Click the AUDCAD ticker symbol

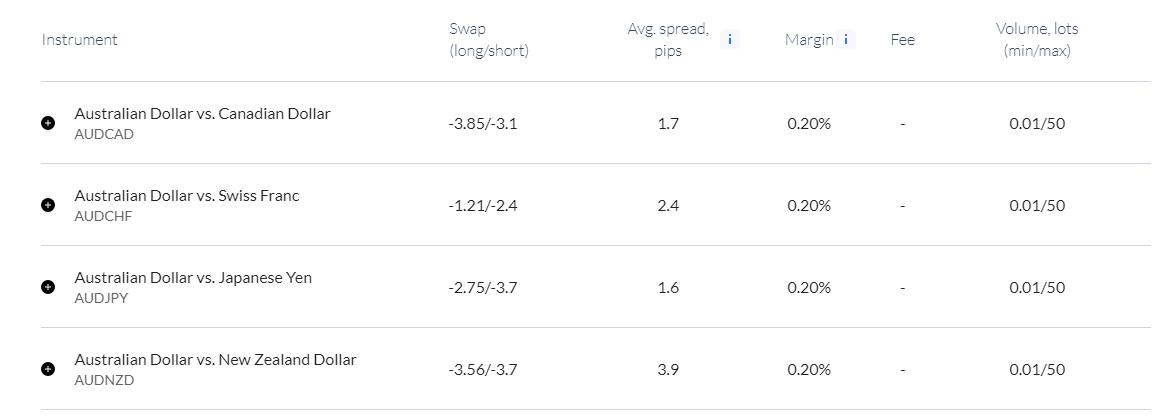click(104, 134)
